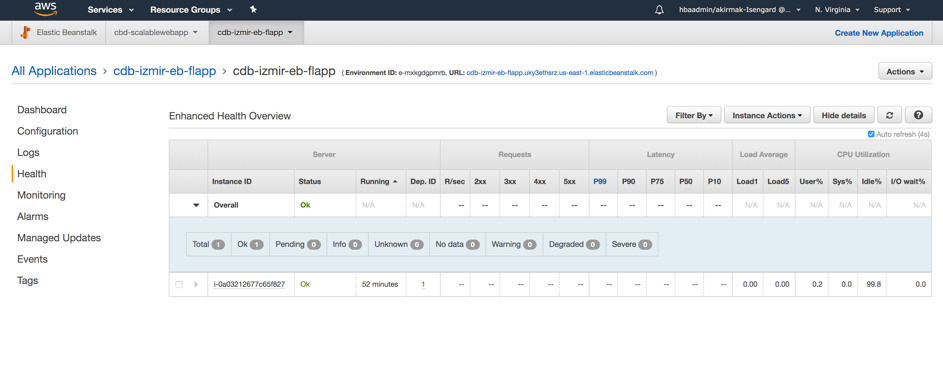Viewport: 943px width, 366px height.
Task: Click the 52 minutes running value
Action: click(x=380, y=284)
